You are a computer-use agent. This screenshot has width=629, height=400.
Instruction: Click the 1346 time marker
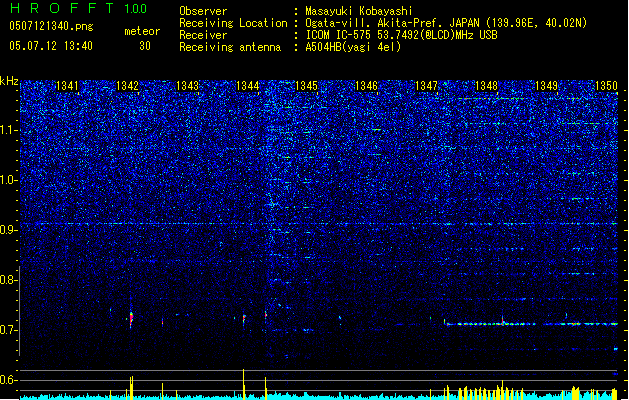(x=366, y=86)
